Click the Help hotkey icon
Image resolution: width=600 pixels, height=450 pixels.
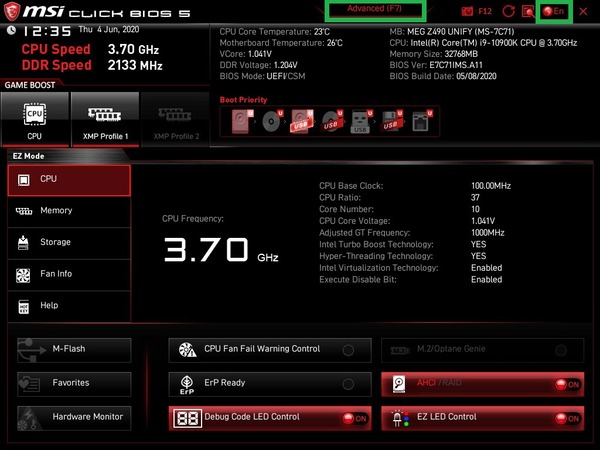click(24, 307)
